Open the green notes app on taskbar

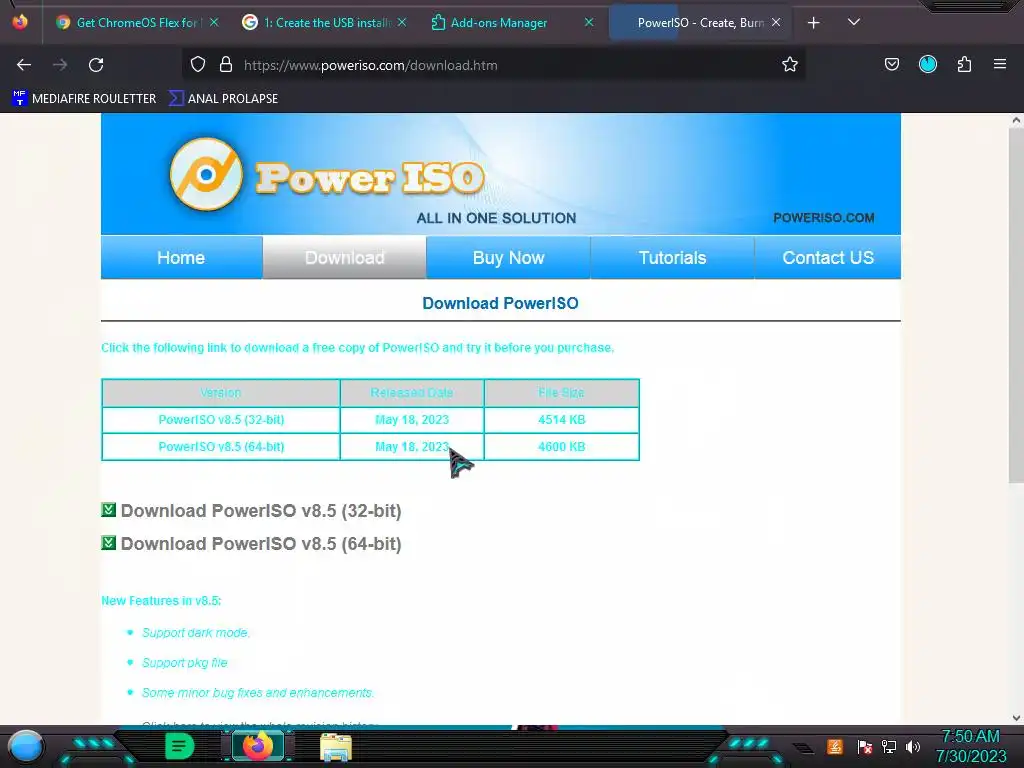pyautogui.click(x=180, y=746)
